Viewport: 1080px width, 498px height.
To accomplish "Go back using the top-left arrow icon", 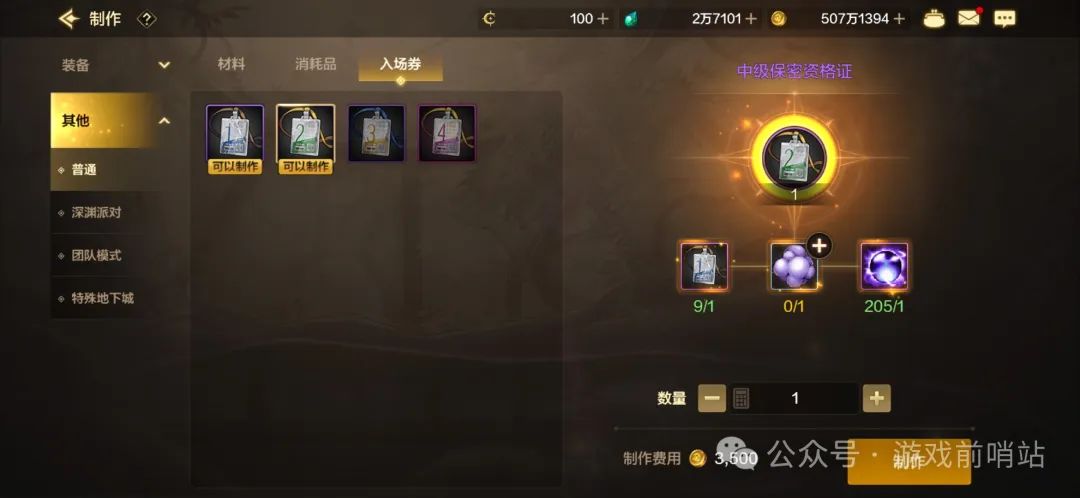I will [69, 19].
